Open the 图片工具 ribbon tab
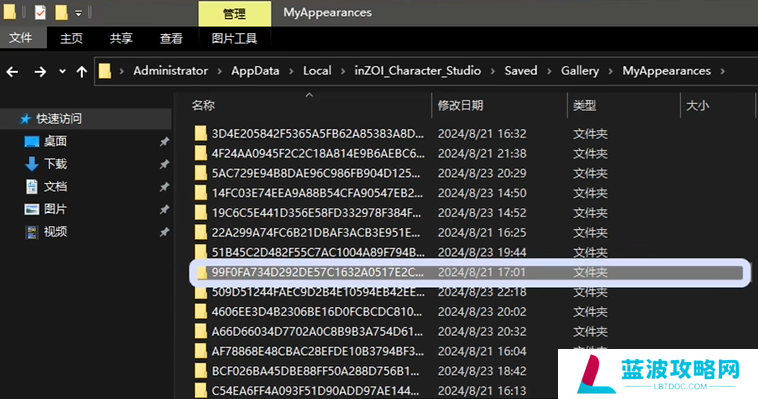 point(234,38)
